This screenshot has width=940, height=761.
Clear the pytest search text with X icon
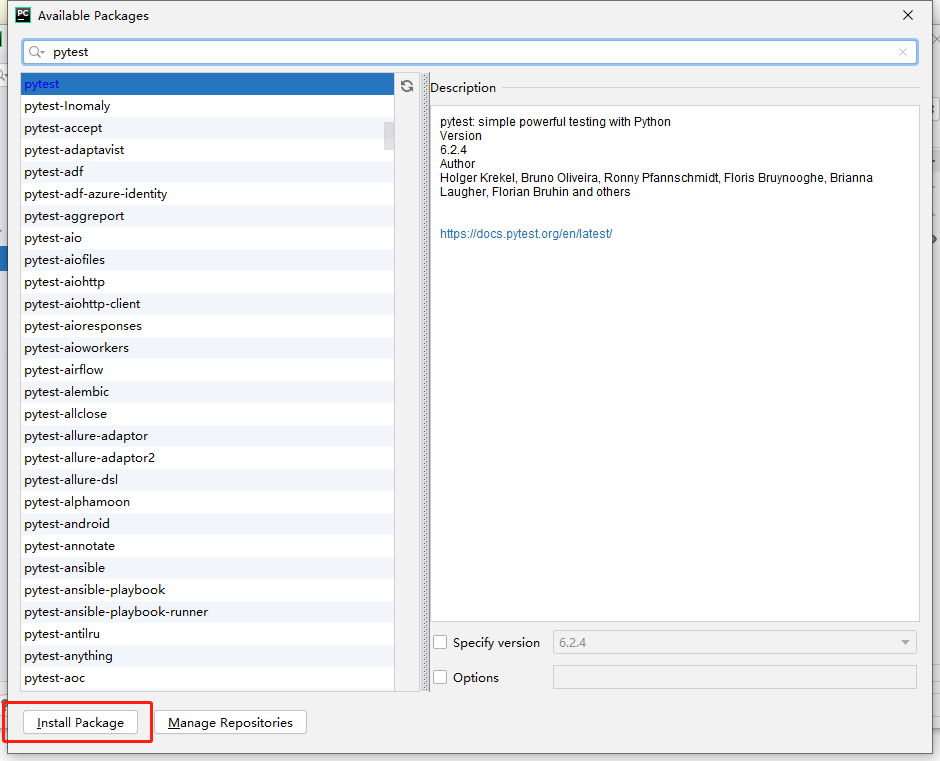tap(903, 52)
